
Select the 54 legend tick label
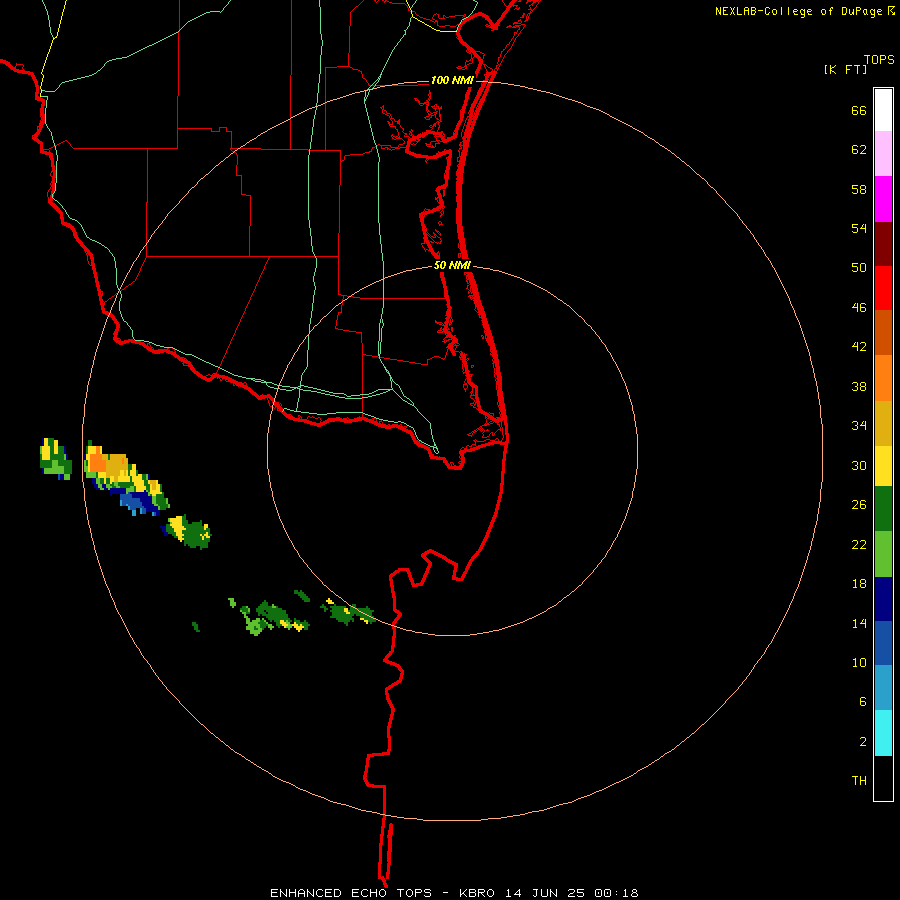click(859, 228)
